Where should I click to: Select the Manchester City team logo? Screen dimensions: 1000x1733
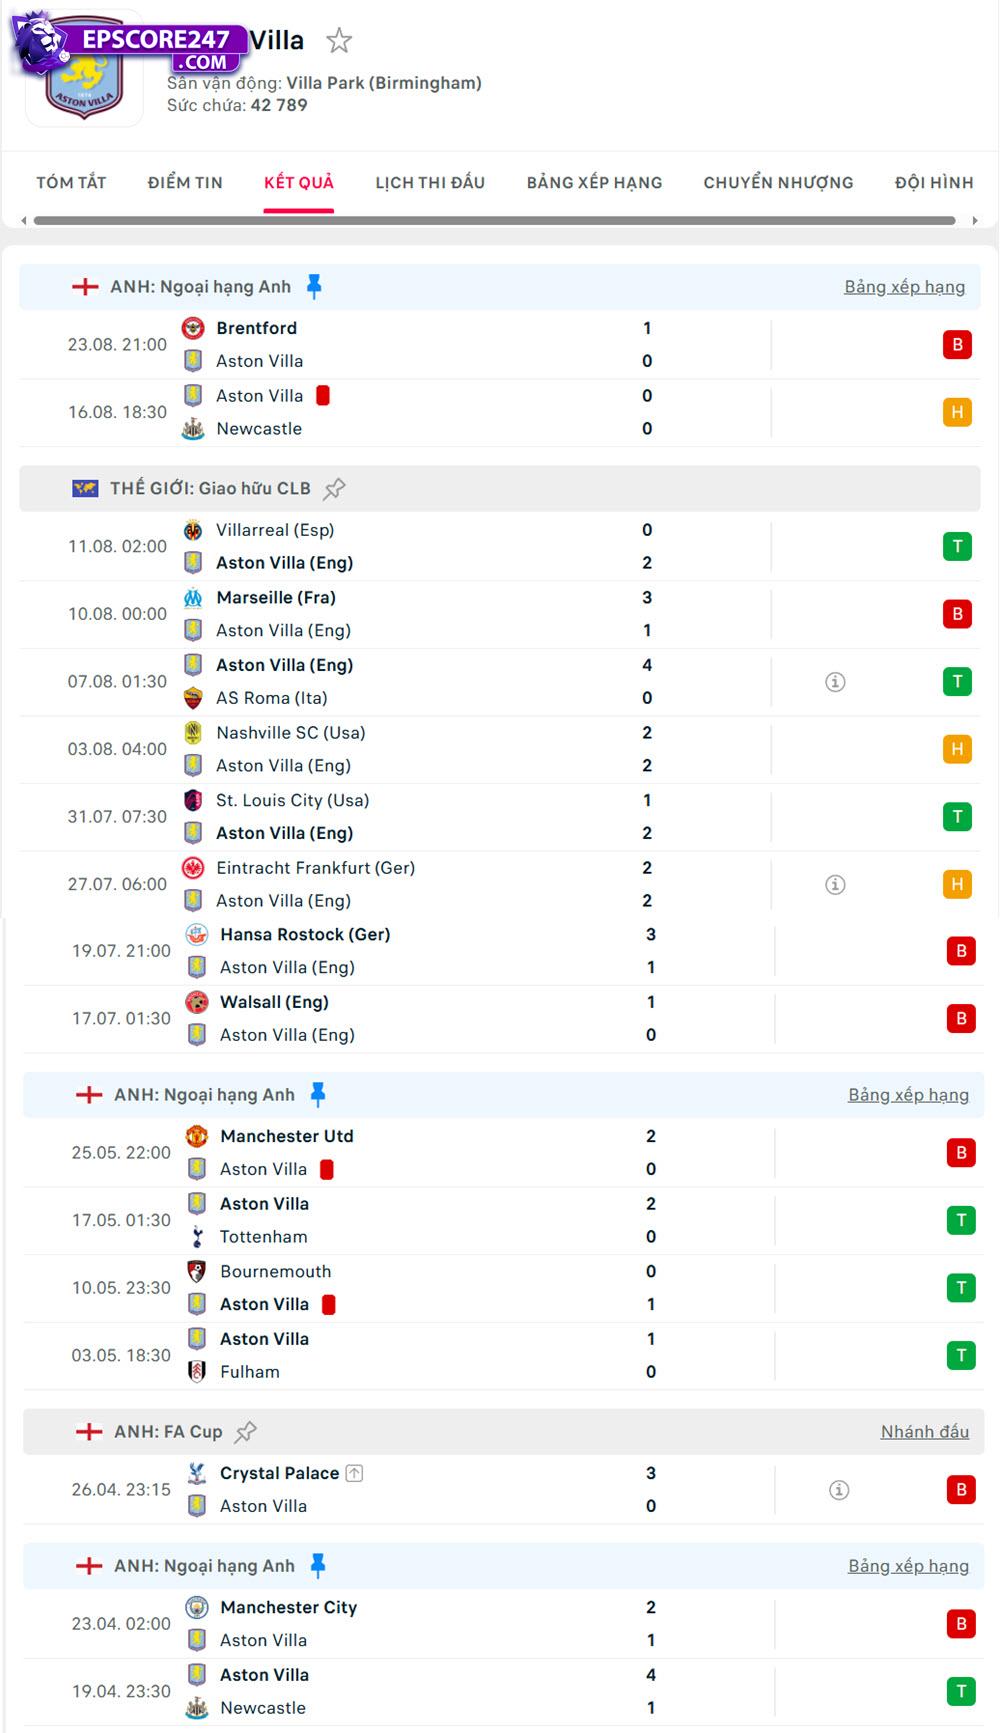[x=194, y=1607]
